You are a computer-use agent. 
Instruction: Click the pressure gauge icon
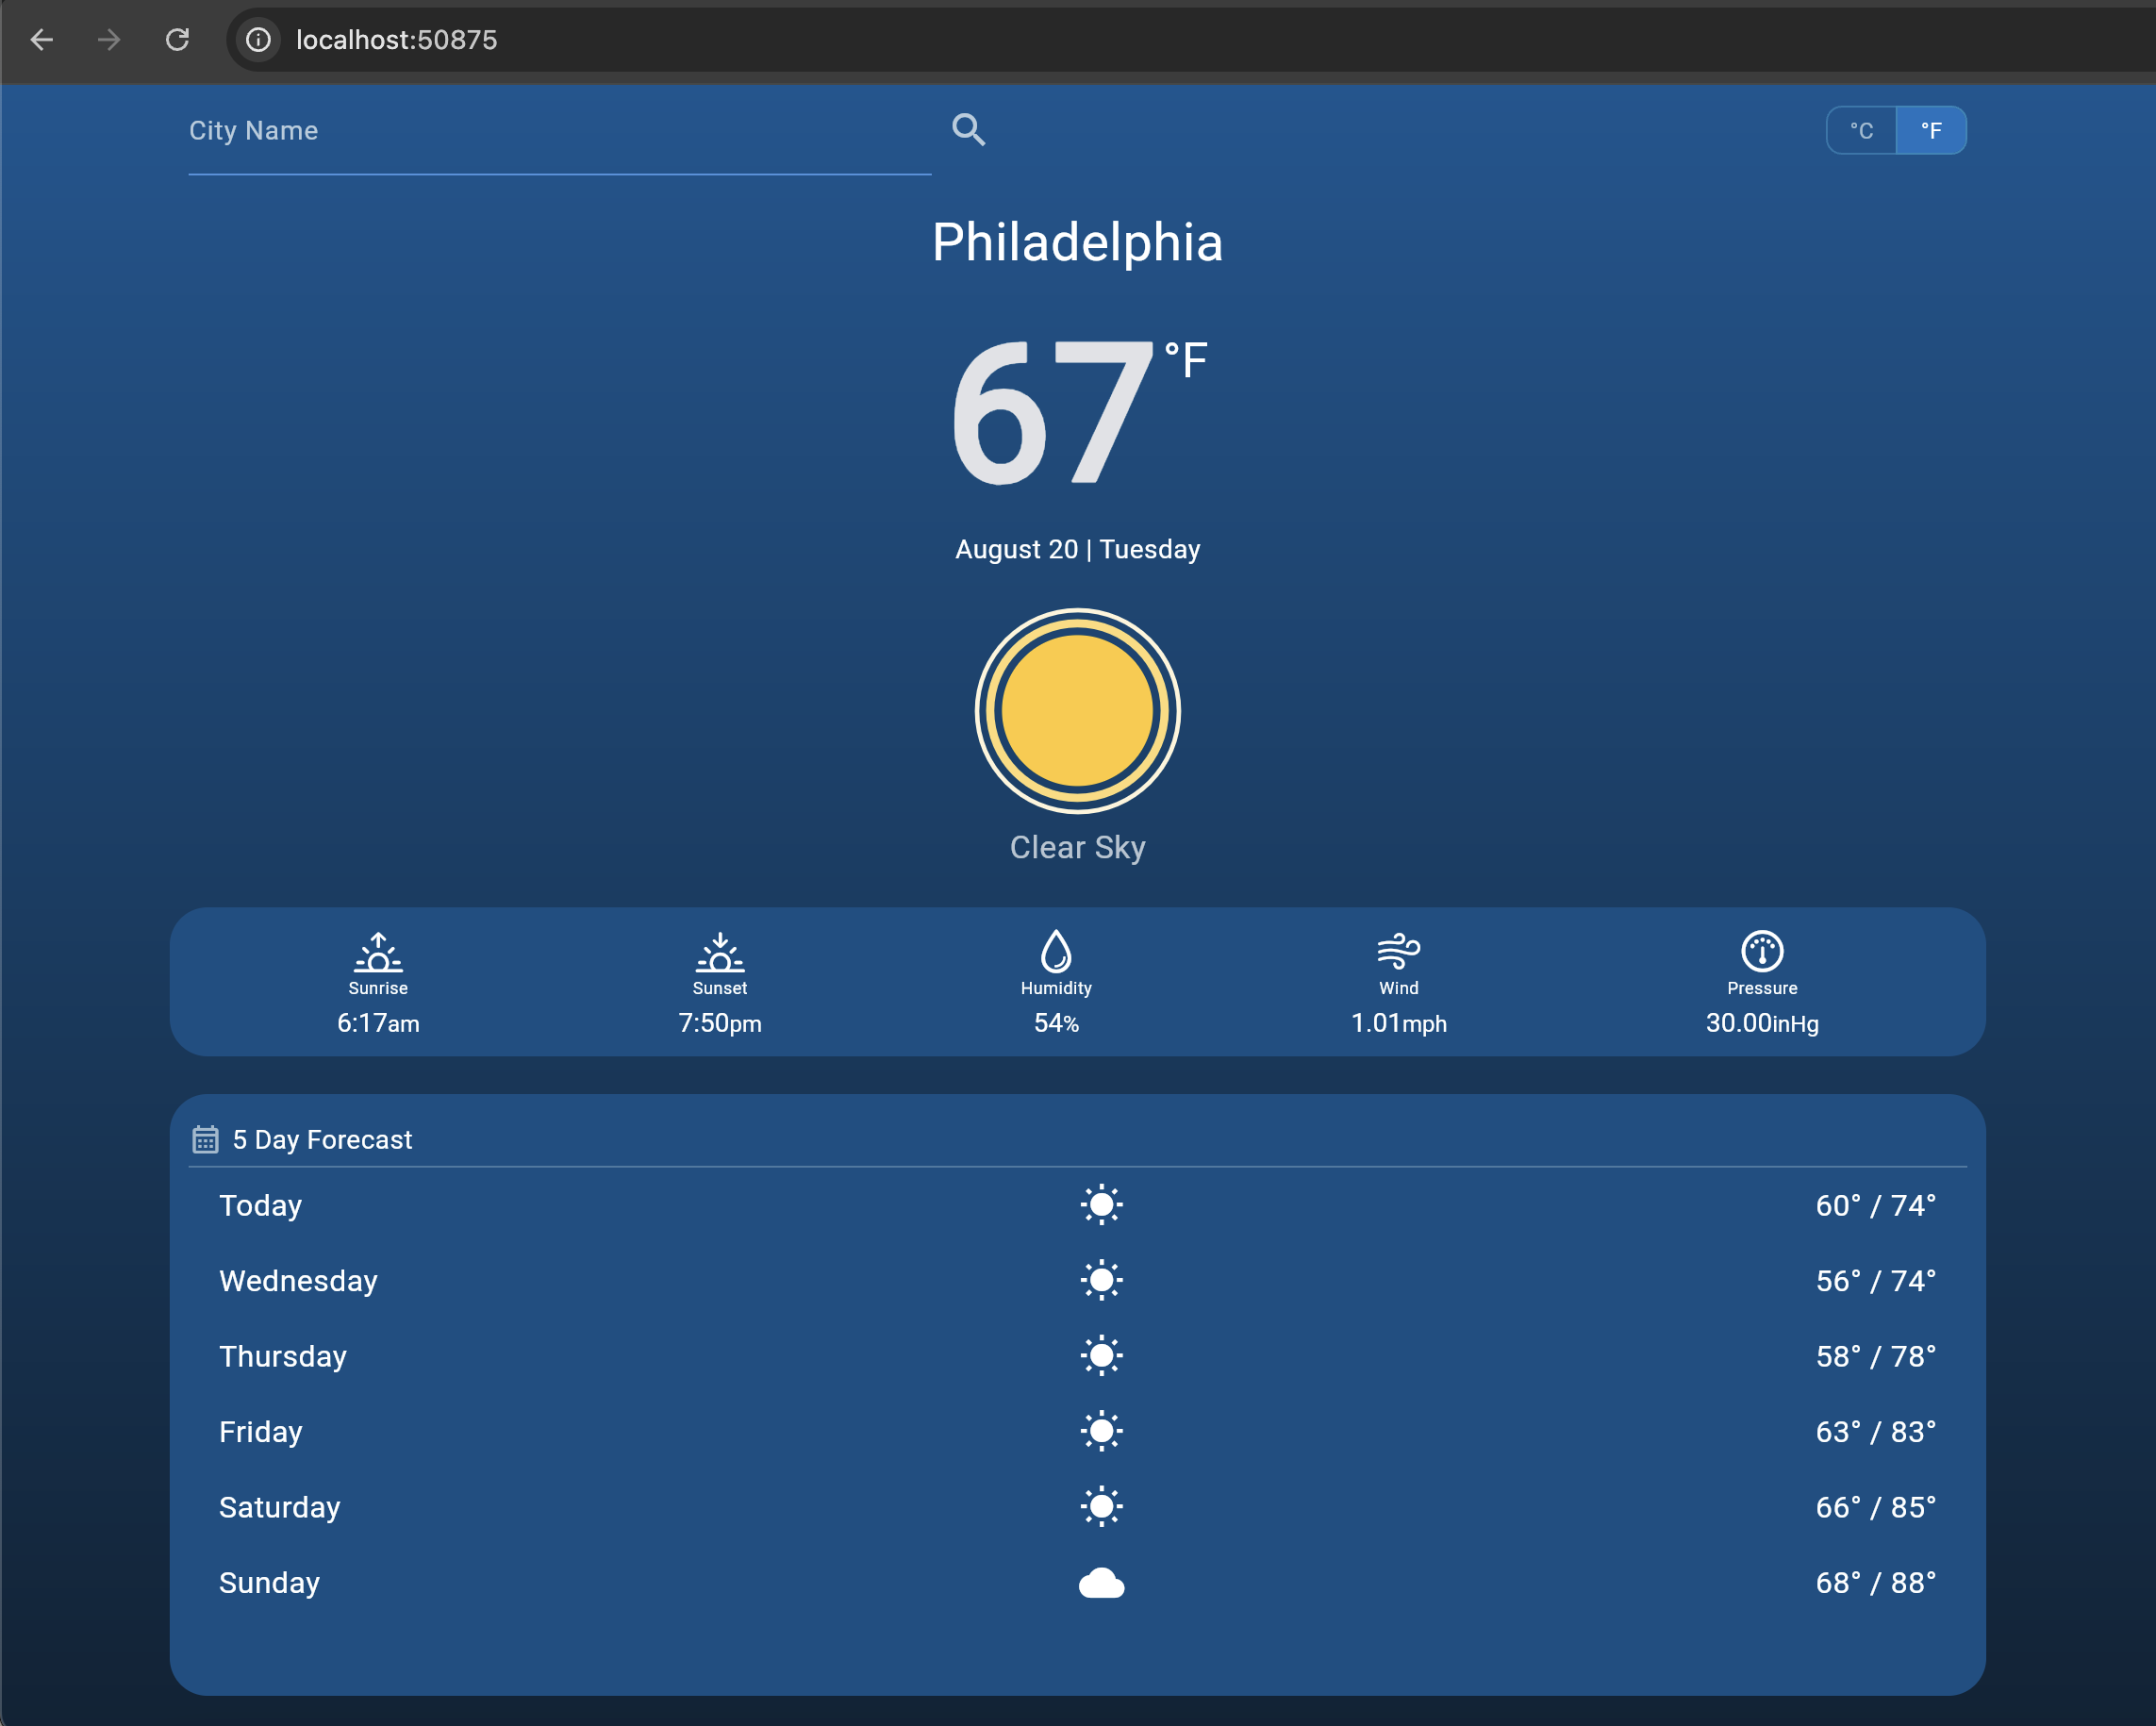[1762, 951]
